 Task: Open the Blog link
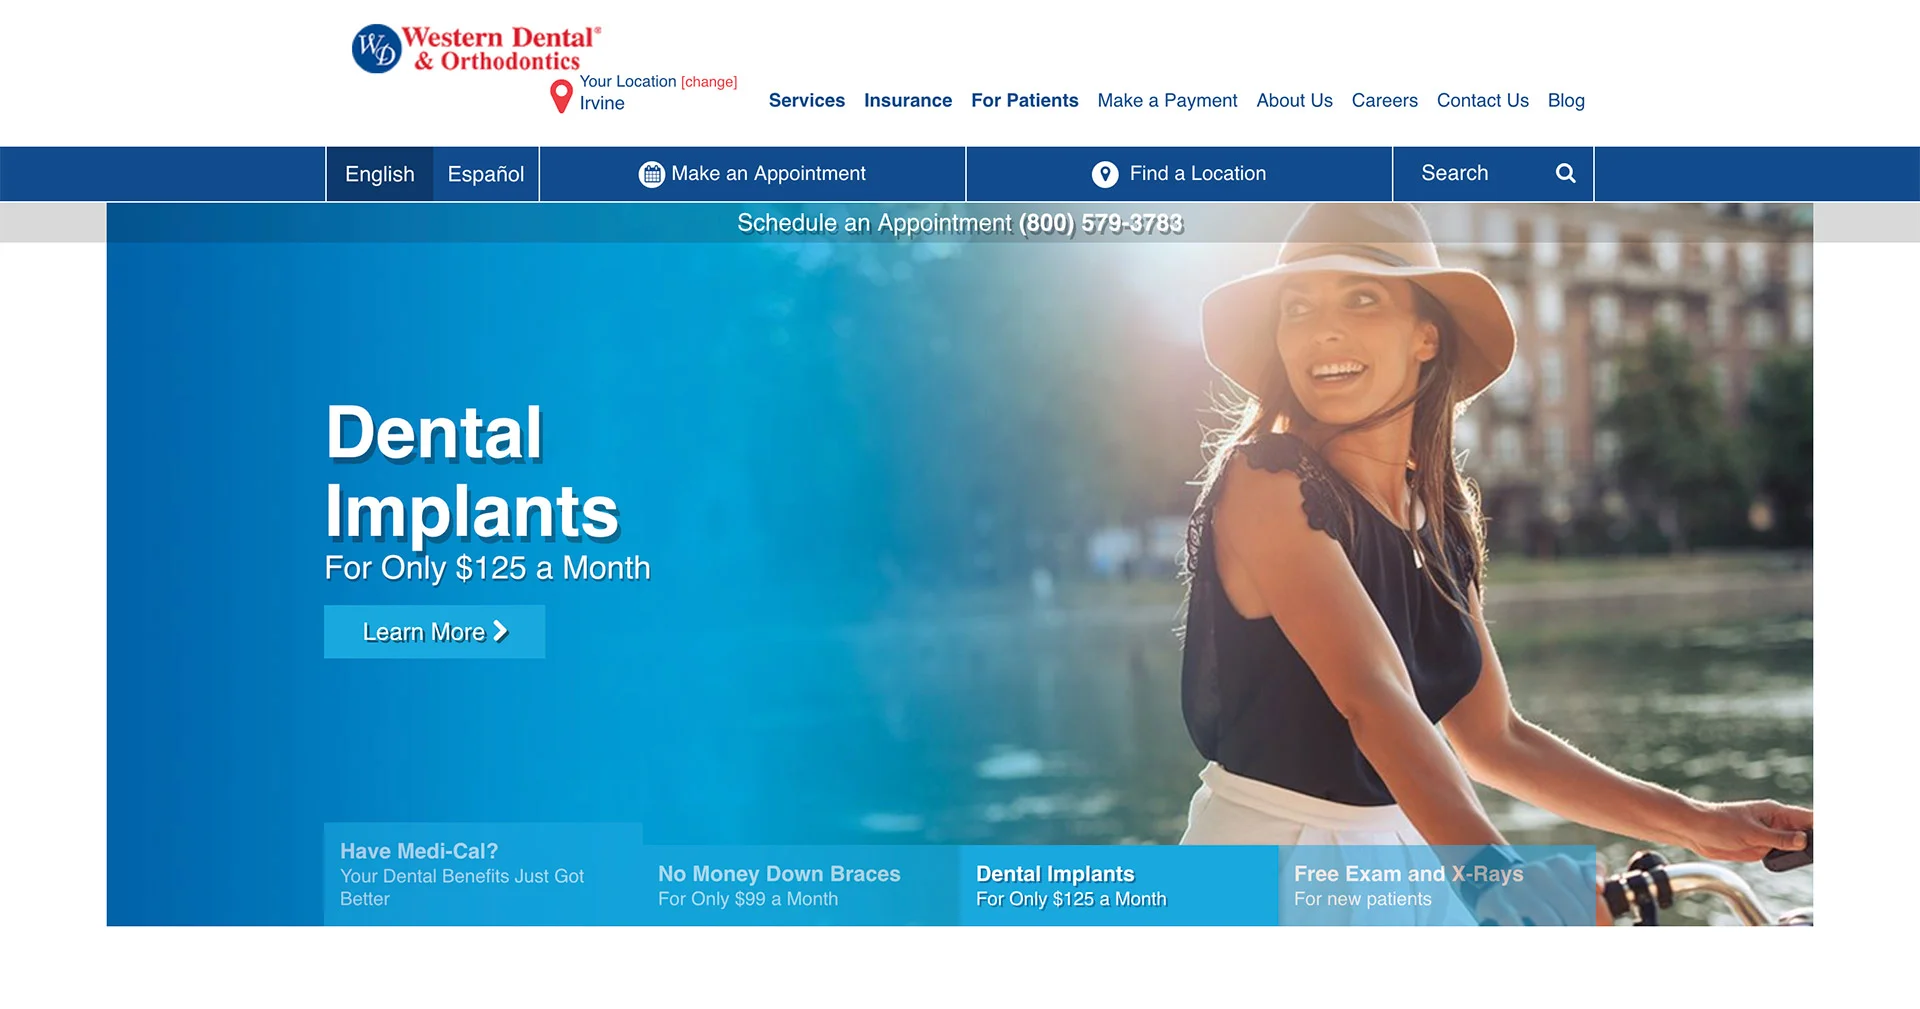point(1566,100)
